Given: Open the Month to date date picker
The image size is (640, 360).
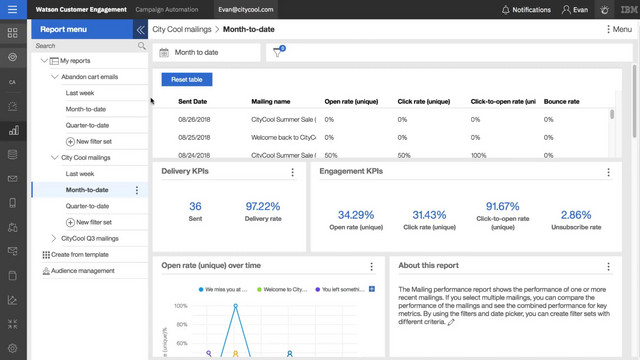Looking at the screenshot, I should pos(207,52).
